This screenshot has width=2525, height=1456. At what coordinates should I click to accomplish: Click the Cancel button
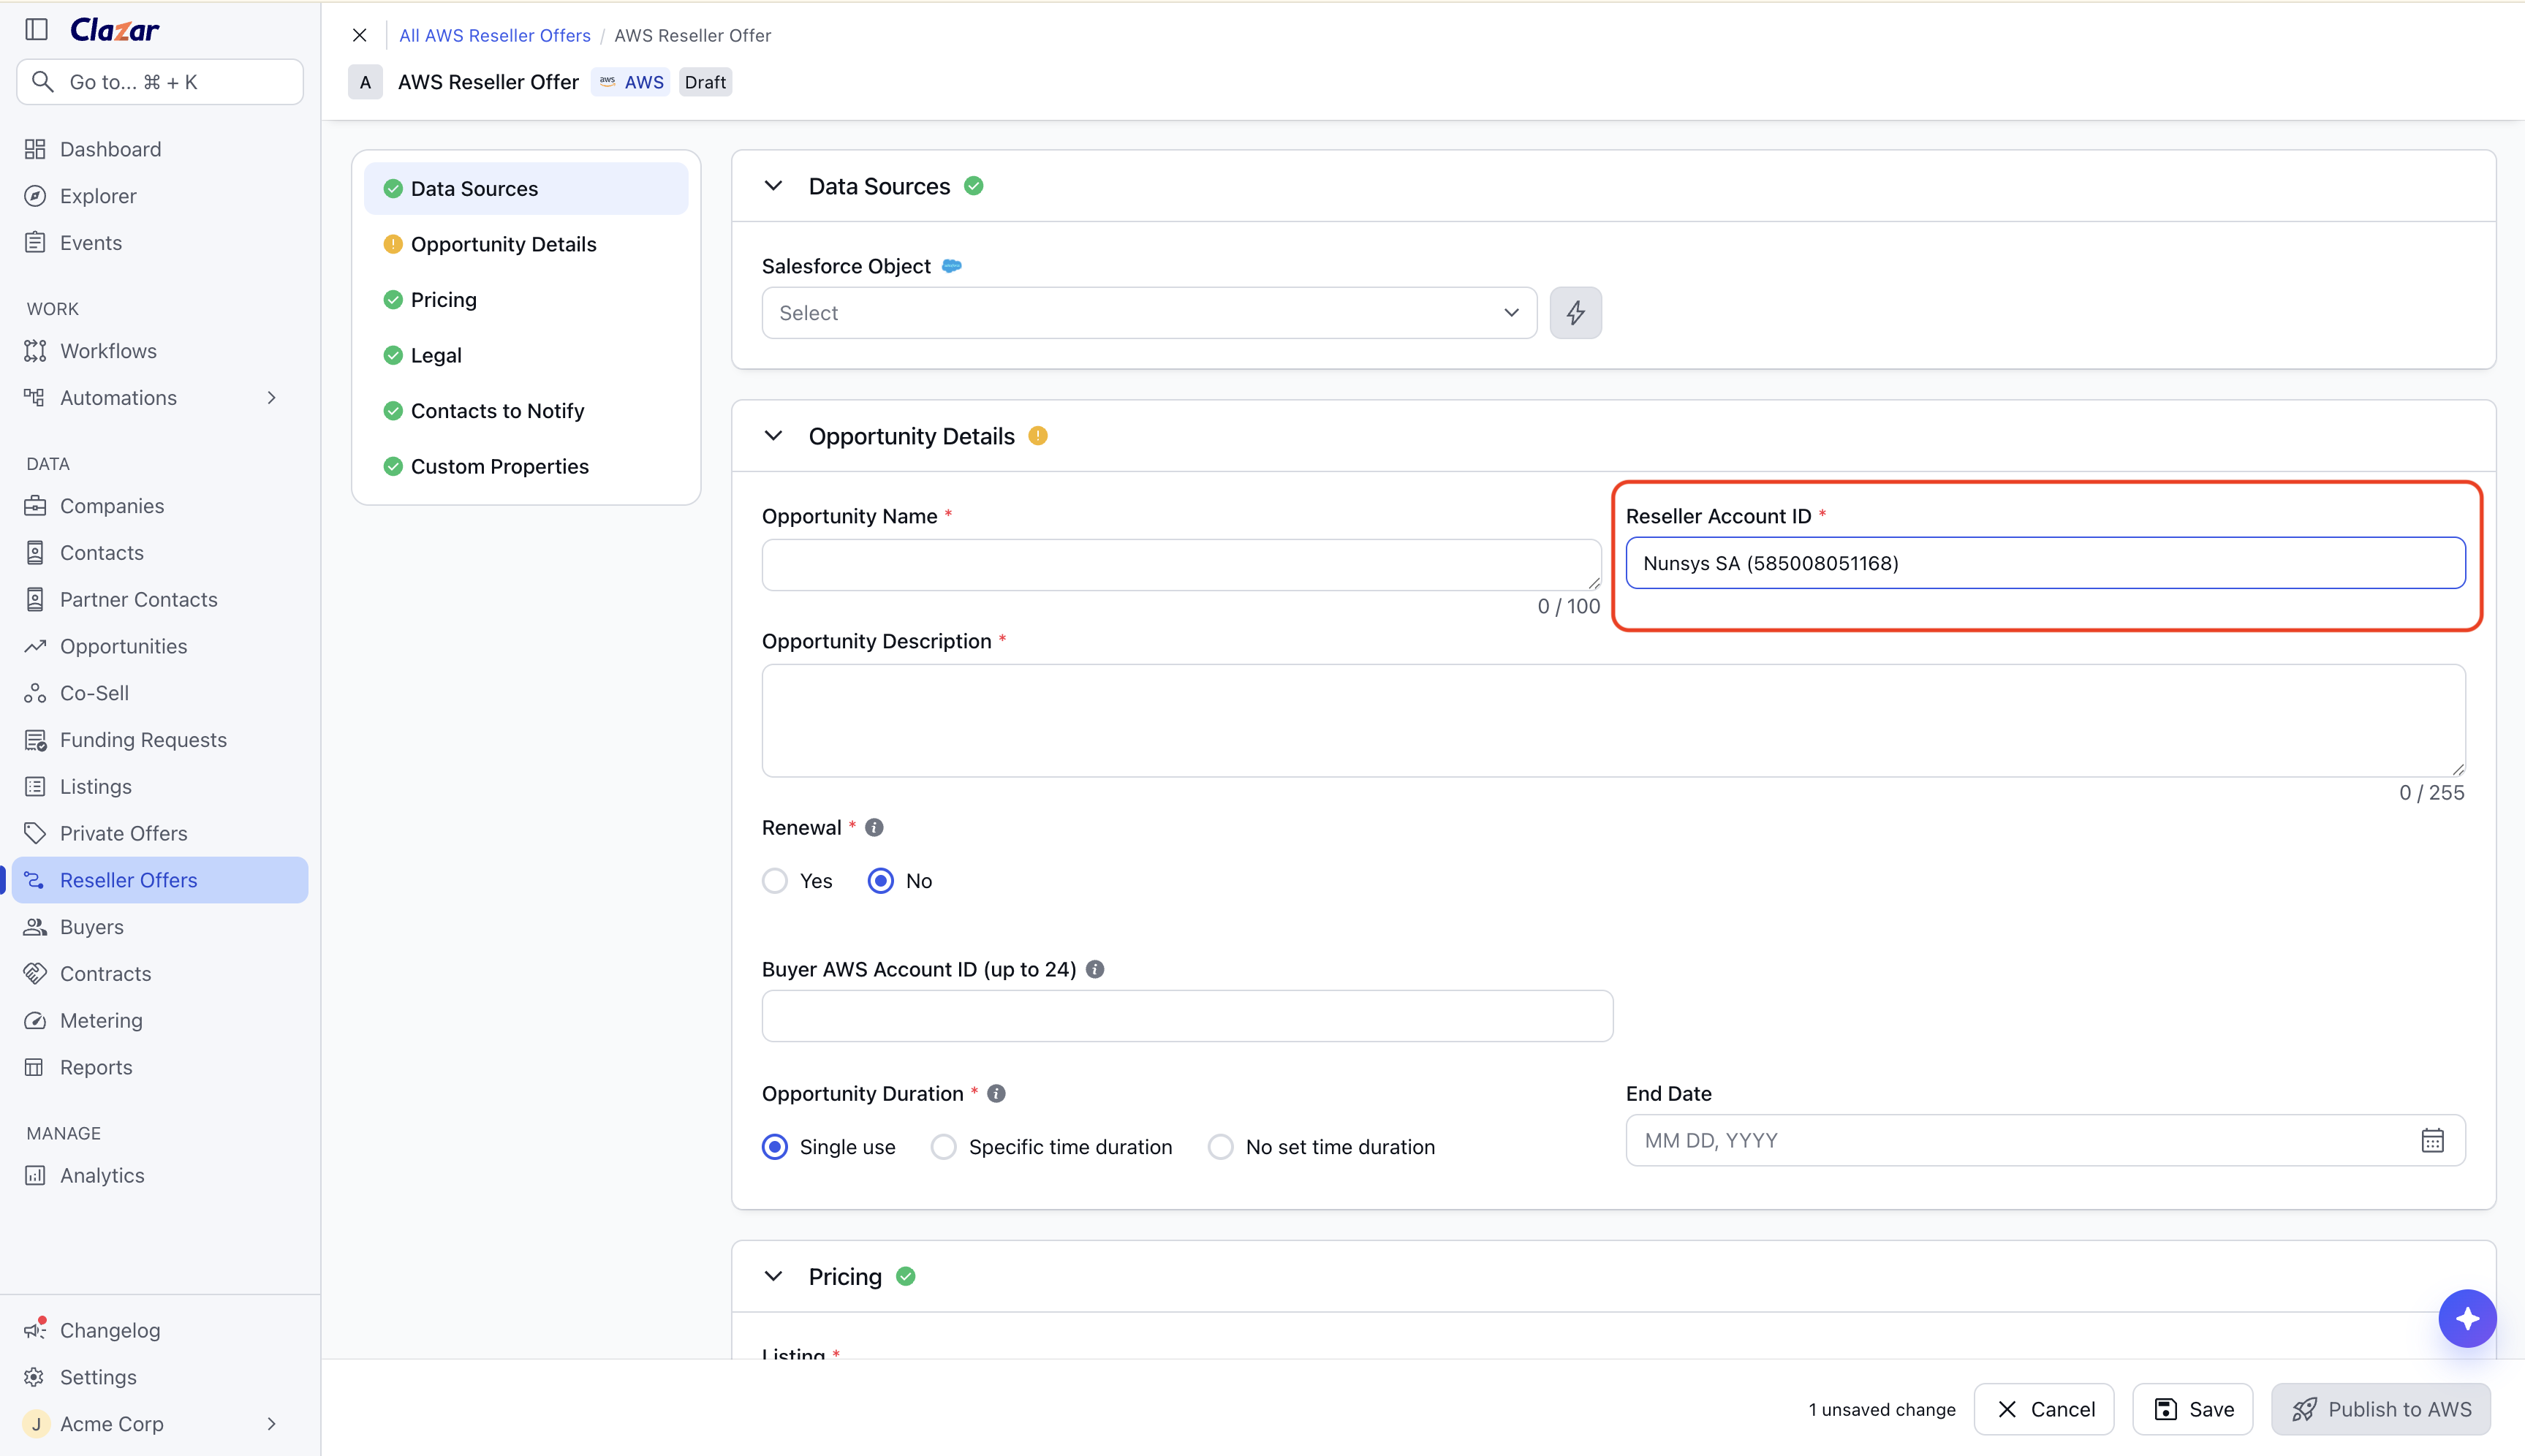tap(2044, 1409)
